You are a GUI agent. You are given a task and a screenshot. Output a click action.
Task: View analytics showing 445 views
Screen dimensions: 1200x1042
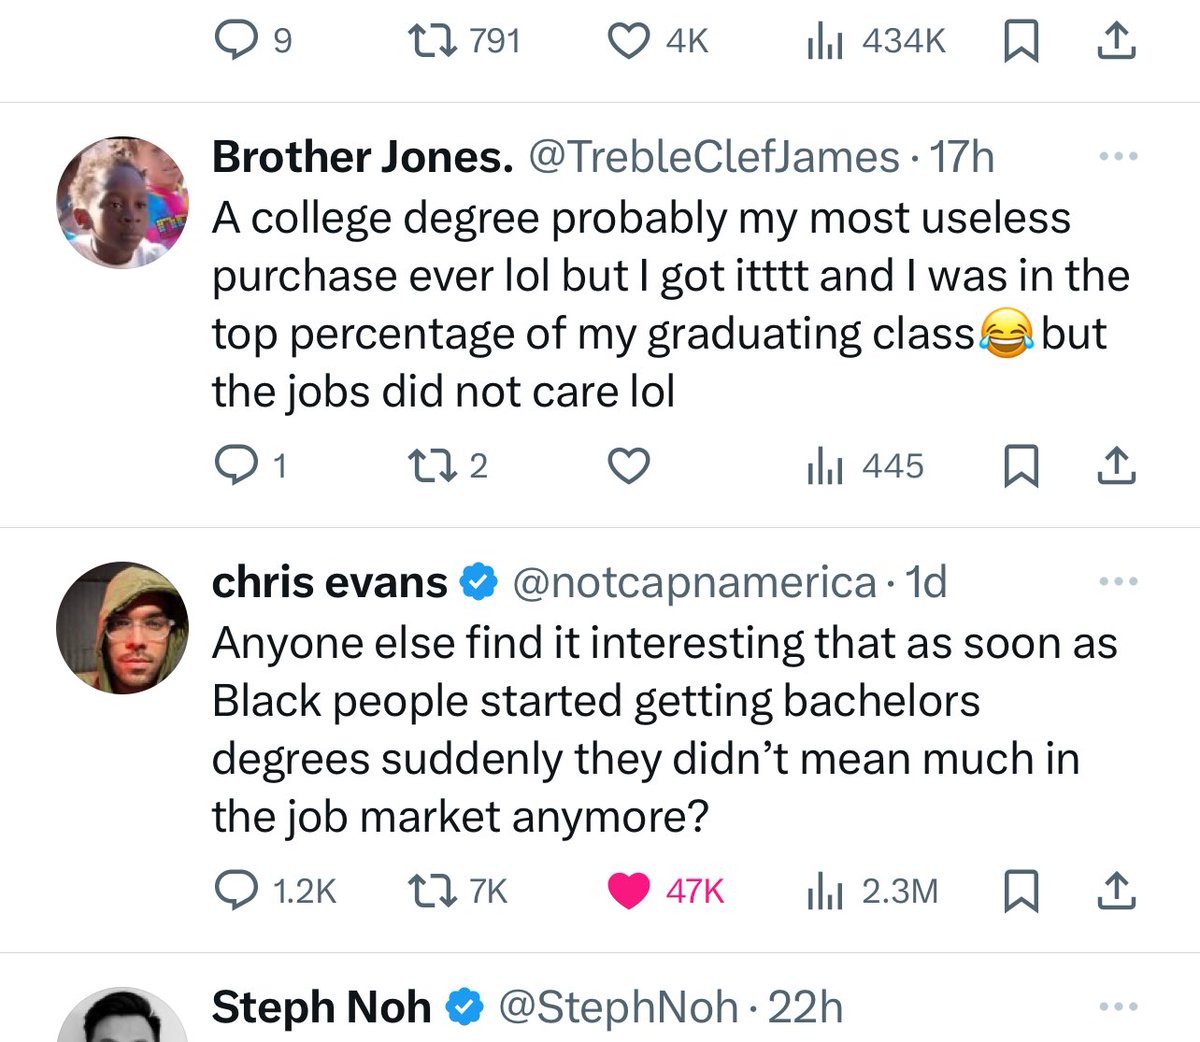coord(866,466)
